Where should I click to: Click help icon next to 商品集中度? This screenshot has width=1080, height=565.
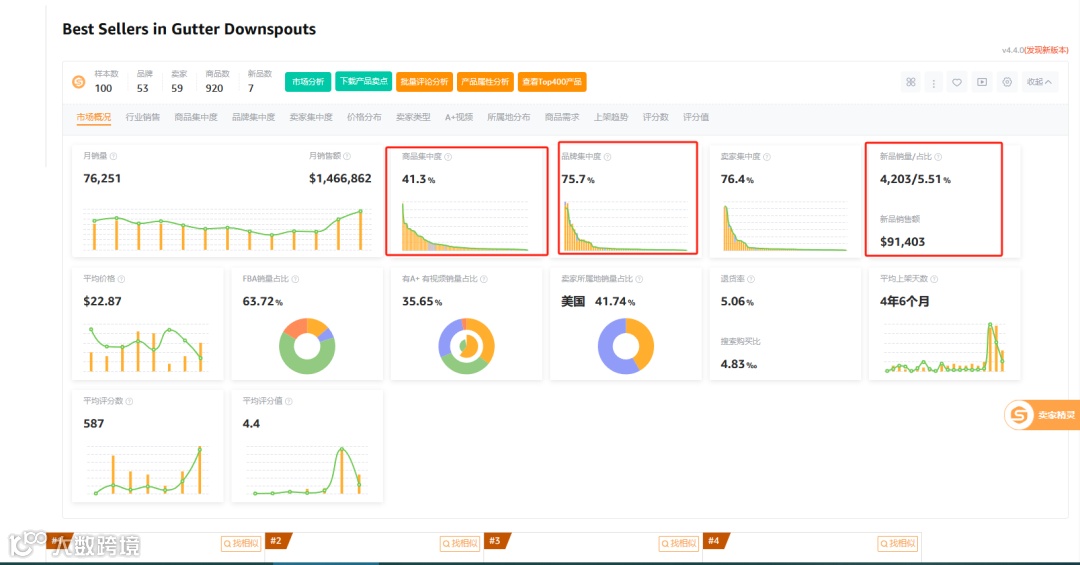coord(448,157)
